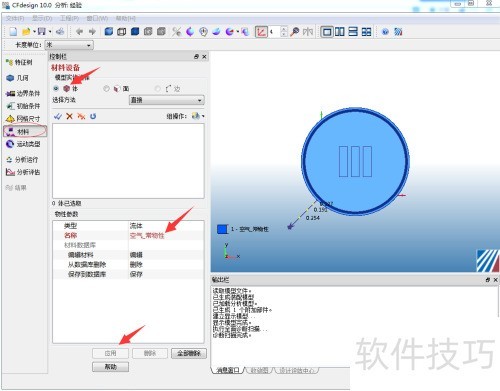Select the 边 edge radio button

pos(158,89)
